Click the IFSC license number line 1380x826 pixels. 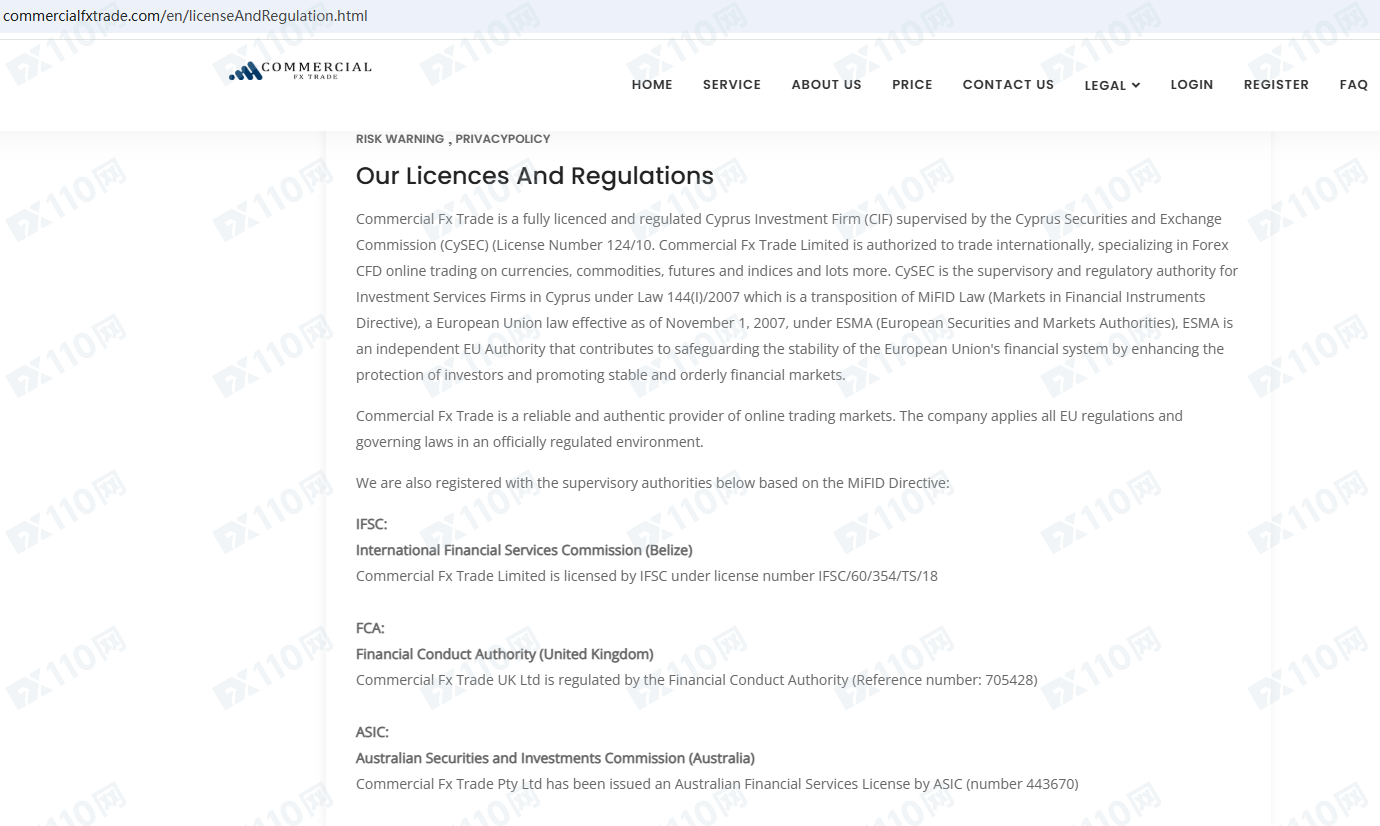pos(647,576)
